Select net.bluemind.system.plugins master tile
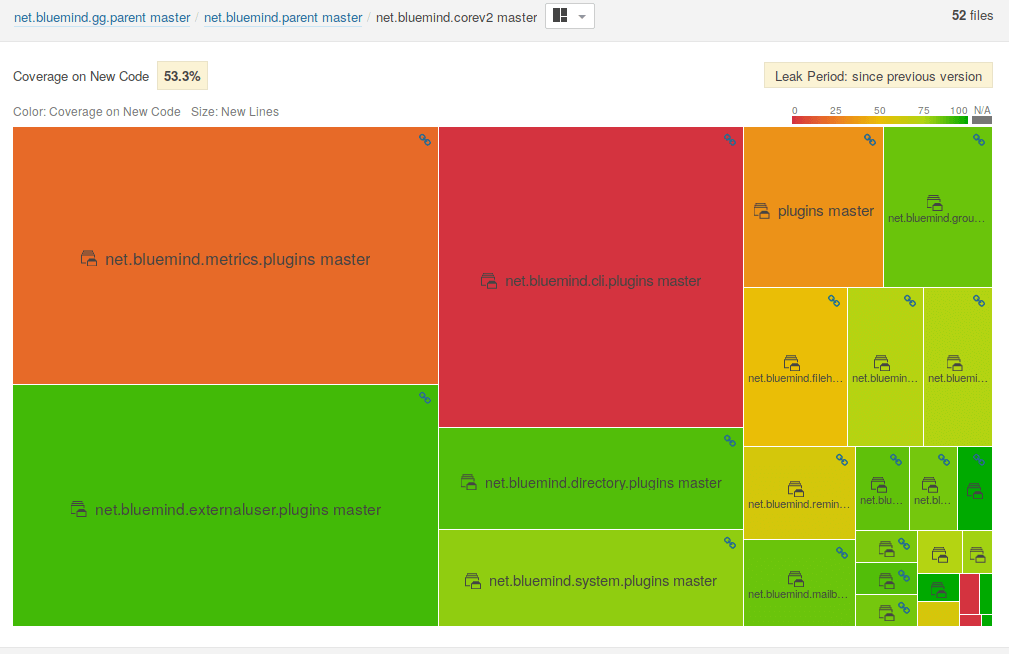 click(x=591, y=581)
